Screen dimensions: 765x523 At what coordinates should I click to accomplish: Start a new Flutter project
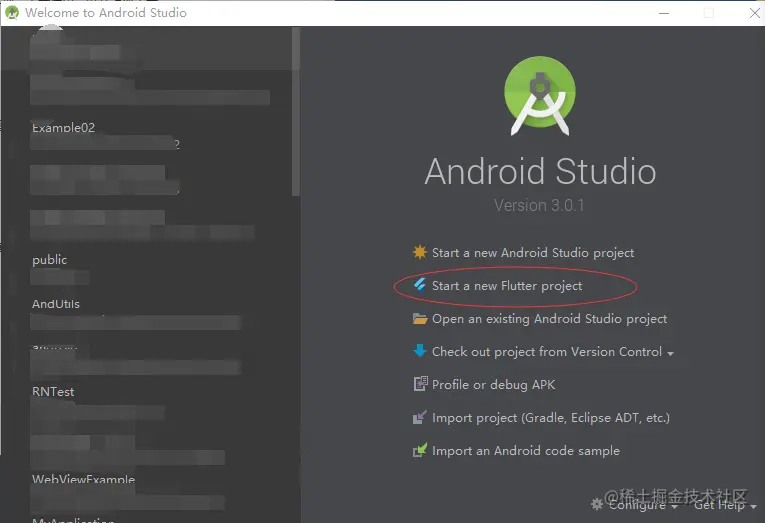pos(507,286)
